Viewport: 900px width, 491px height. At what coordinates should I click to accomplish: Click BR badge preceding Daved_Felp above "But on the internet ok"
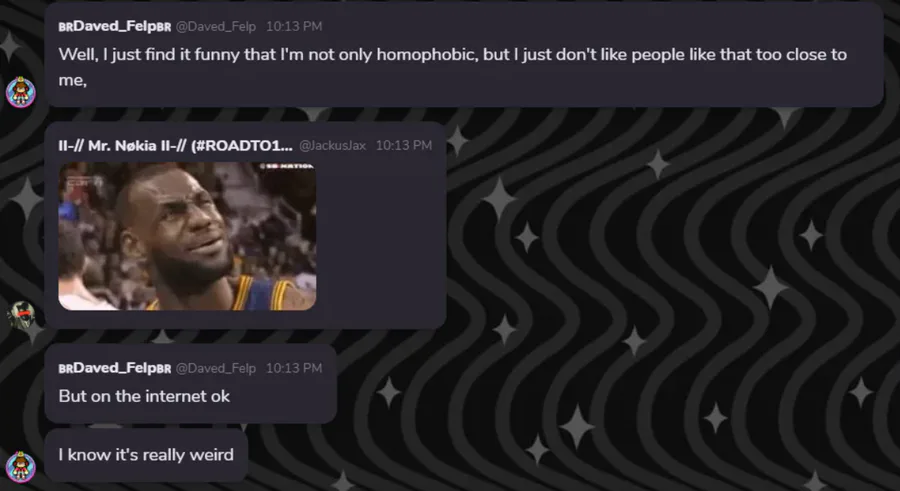coord(65,369)
